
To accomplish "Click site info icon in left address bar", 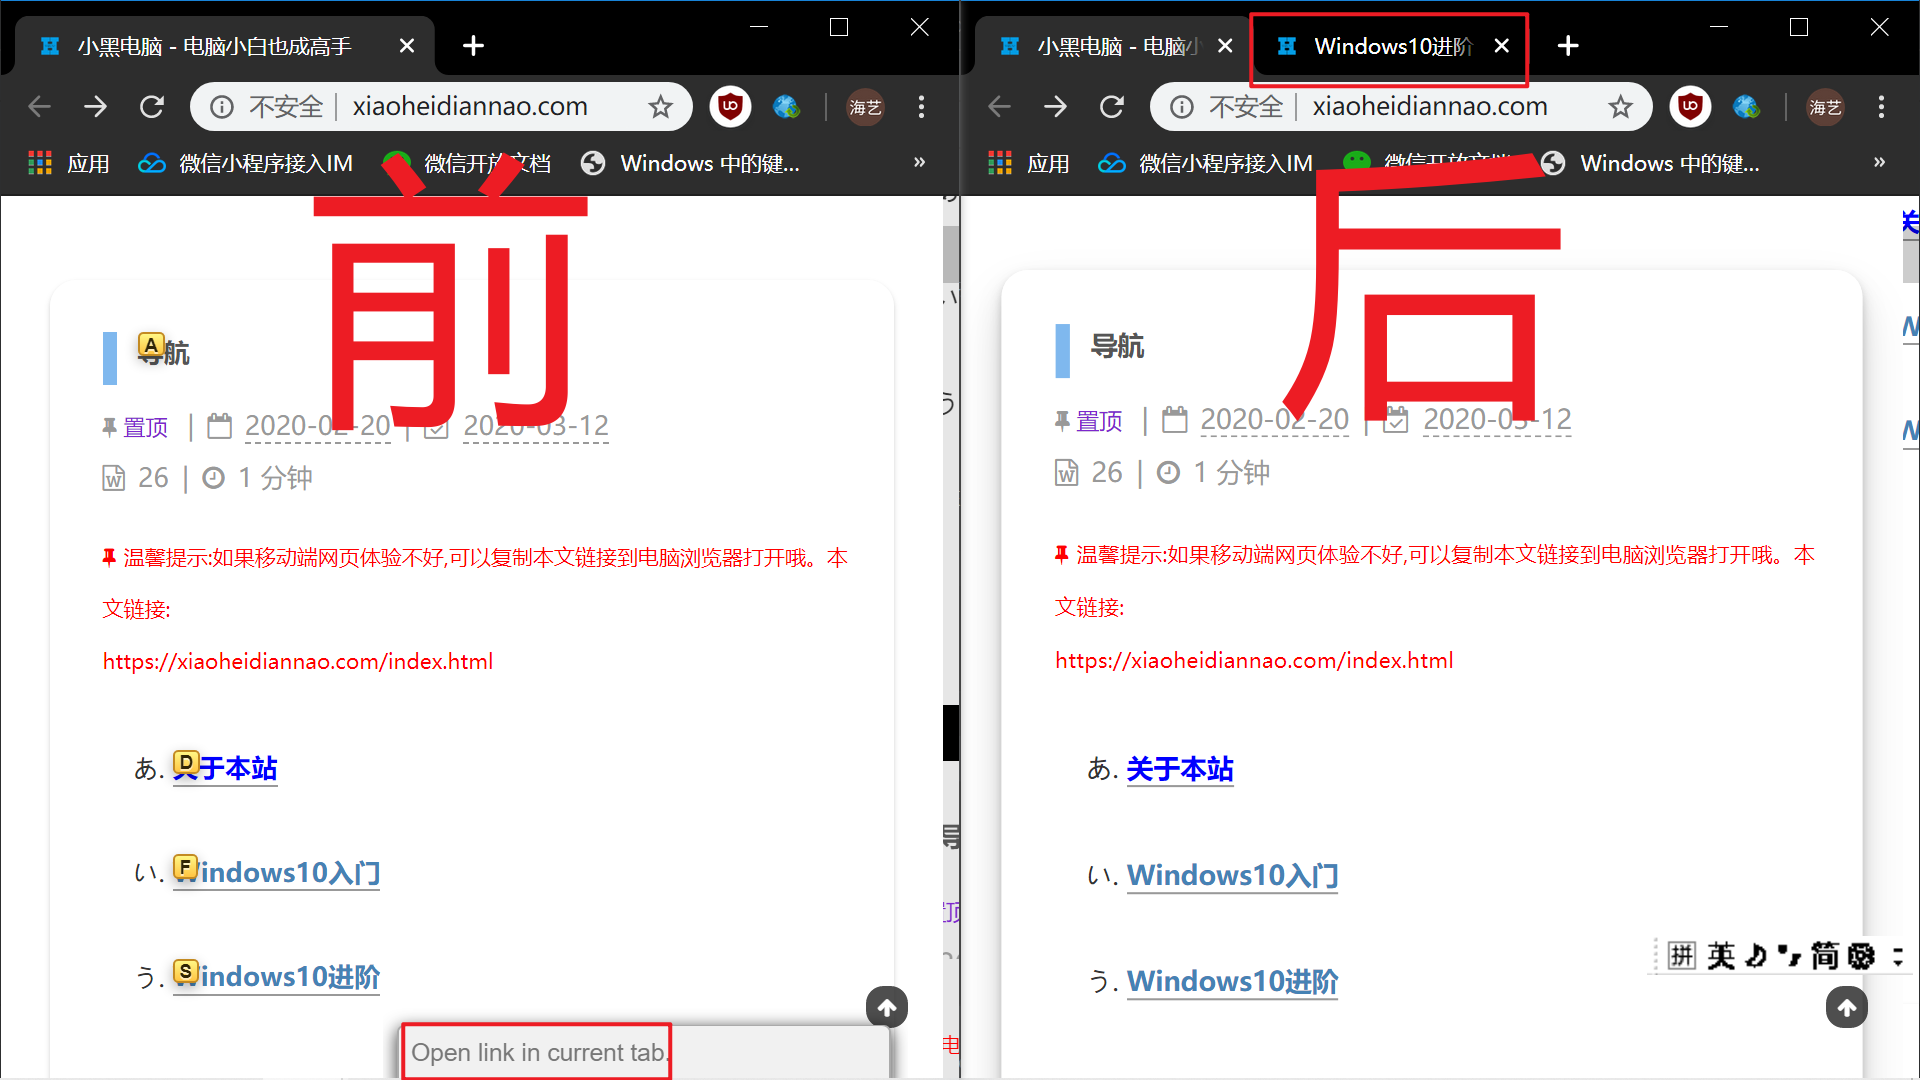I will (222, 107).
